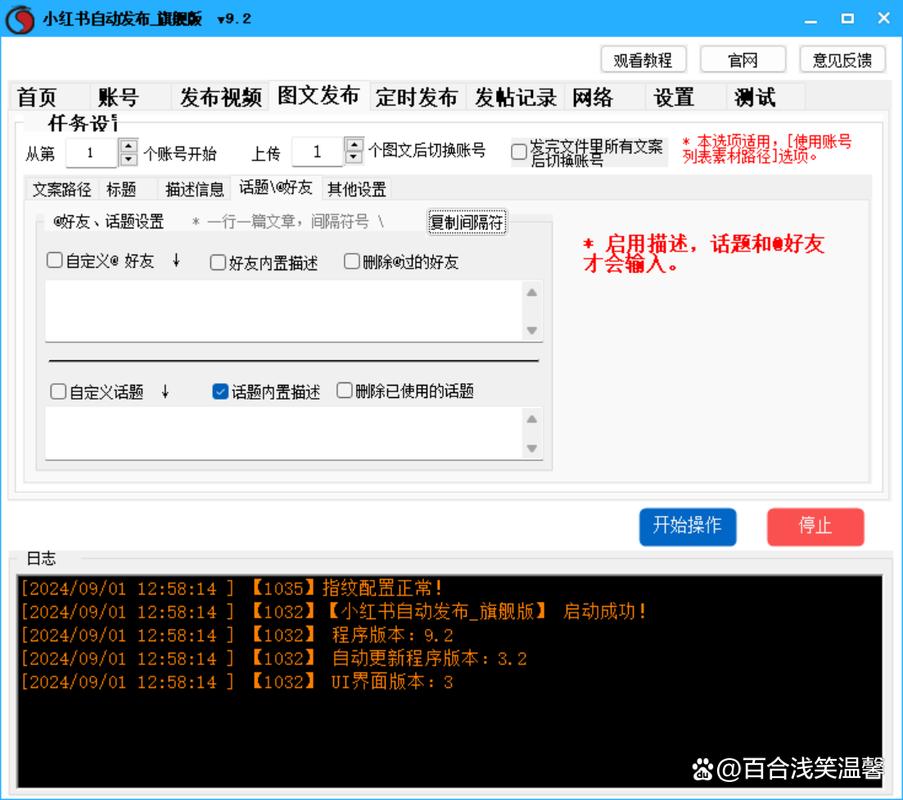Screen dimensions: 903x800
Task: Open the 观看教程 tutorial button
Action: [643, 60]
